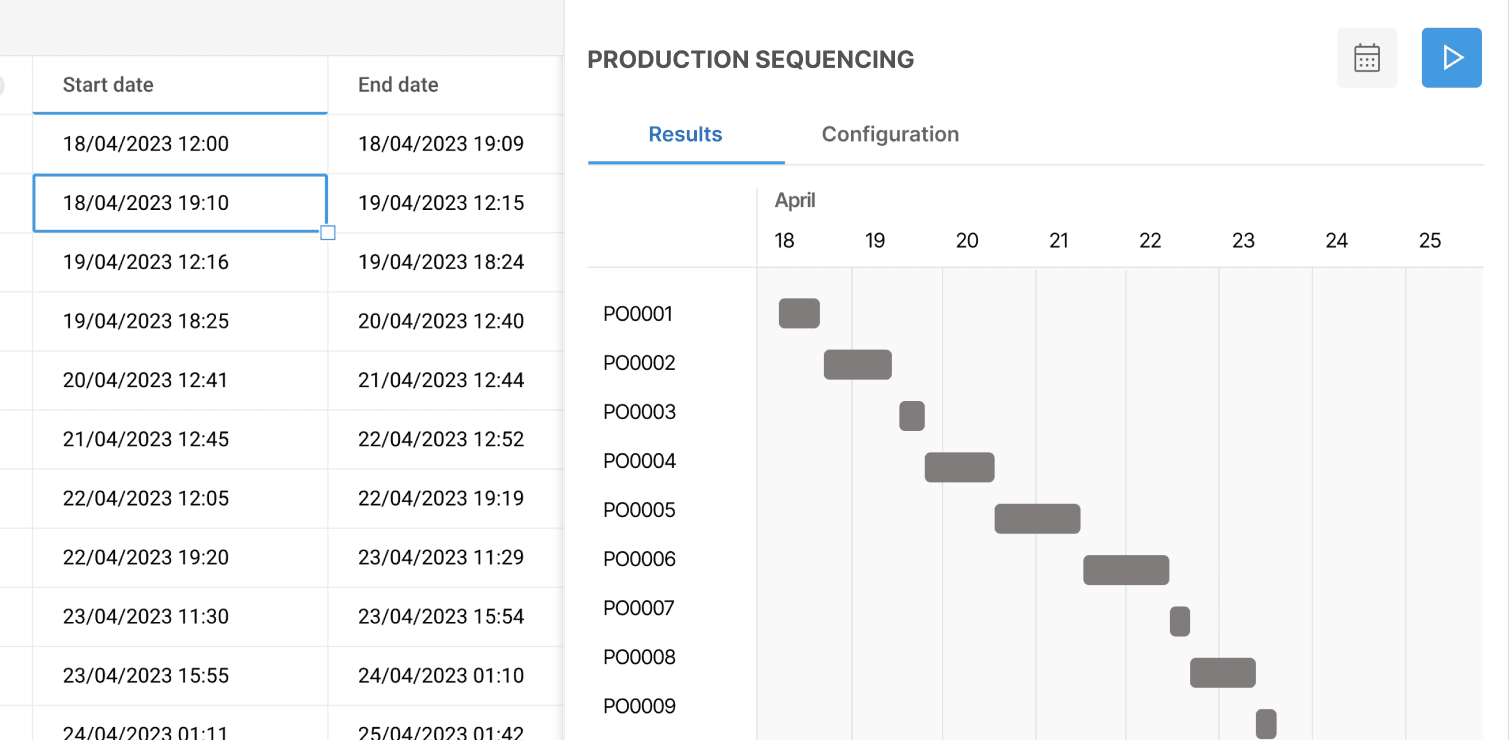
Task: Select end date cell 22/04/2023 12:52
Action: (446, 439)
